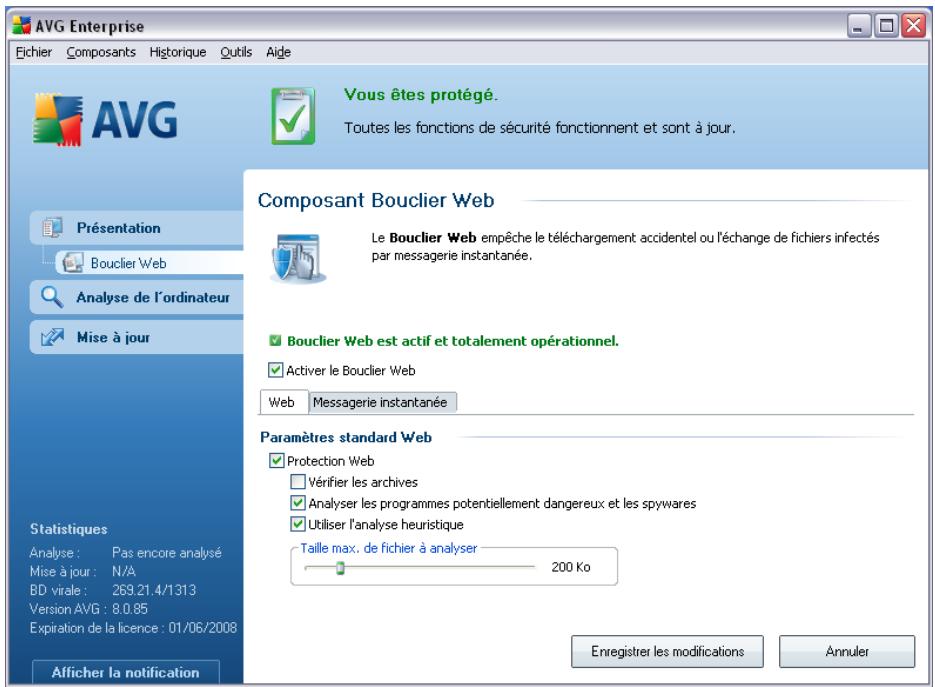Click the green checkmark protection status icon
Viewport: 935px width, 687px height.
[x=293, y=116]
